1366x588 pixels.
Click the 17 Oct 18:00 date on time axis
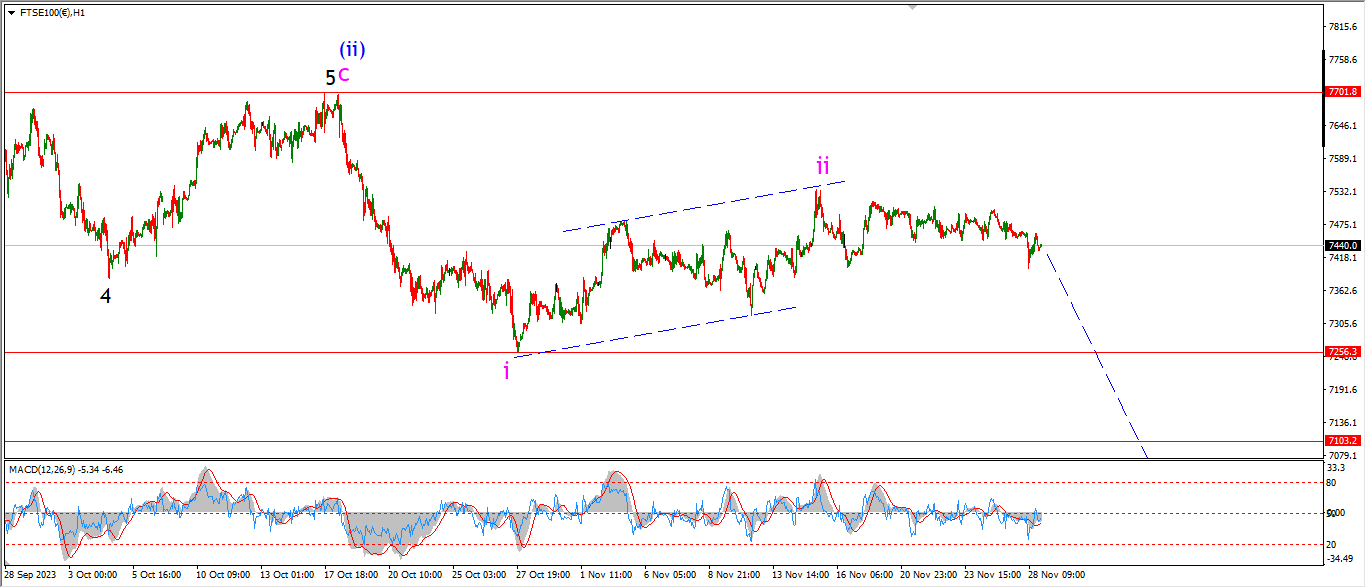point(350,575)
